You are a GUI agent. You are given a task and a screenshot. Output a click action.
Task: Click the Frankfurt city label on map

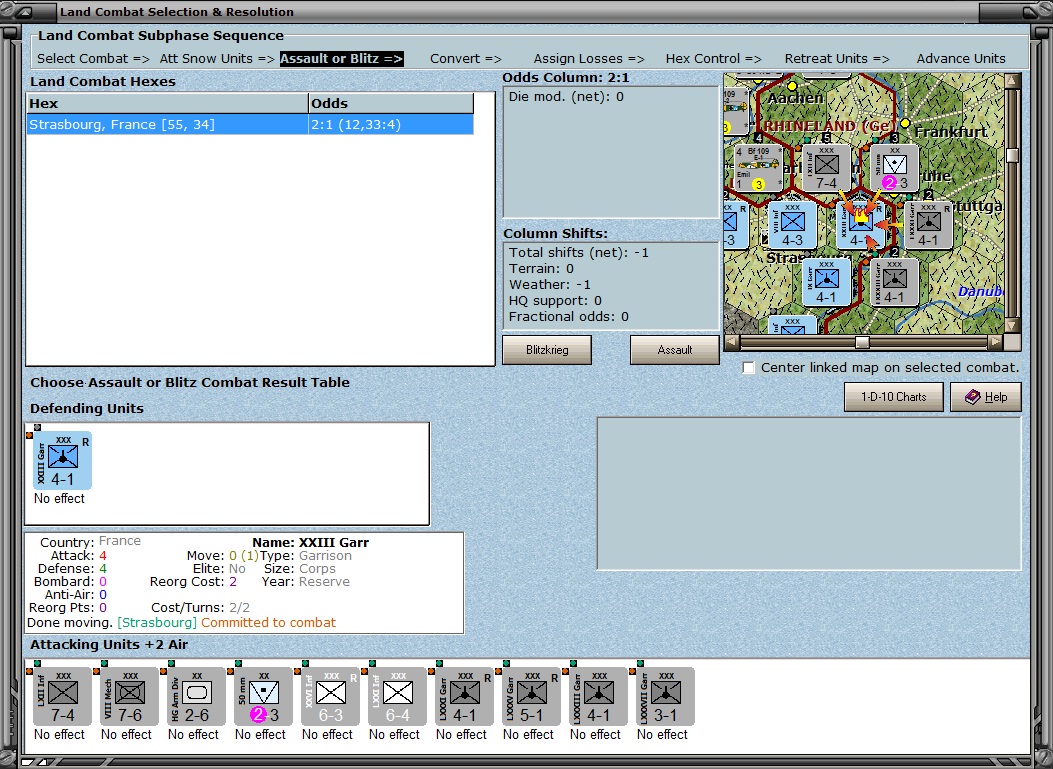pyautogui.click(x=951, y=132)
